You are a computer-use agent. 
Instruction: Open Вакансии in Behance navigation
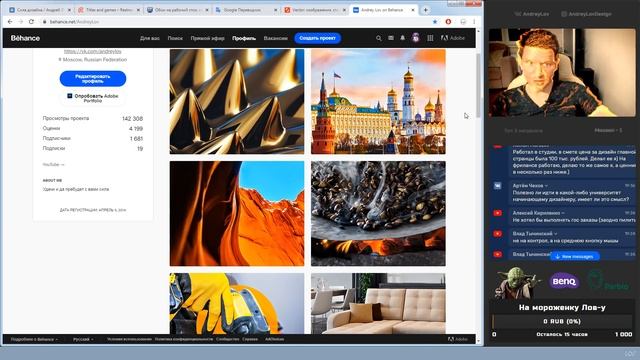276,38
